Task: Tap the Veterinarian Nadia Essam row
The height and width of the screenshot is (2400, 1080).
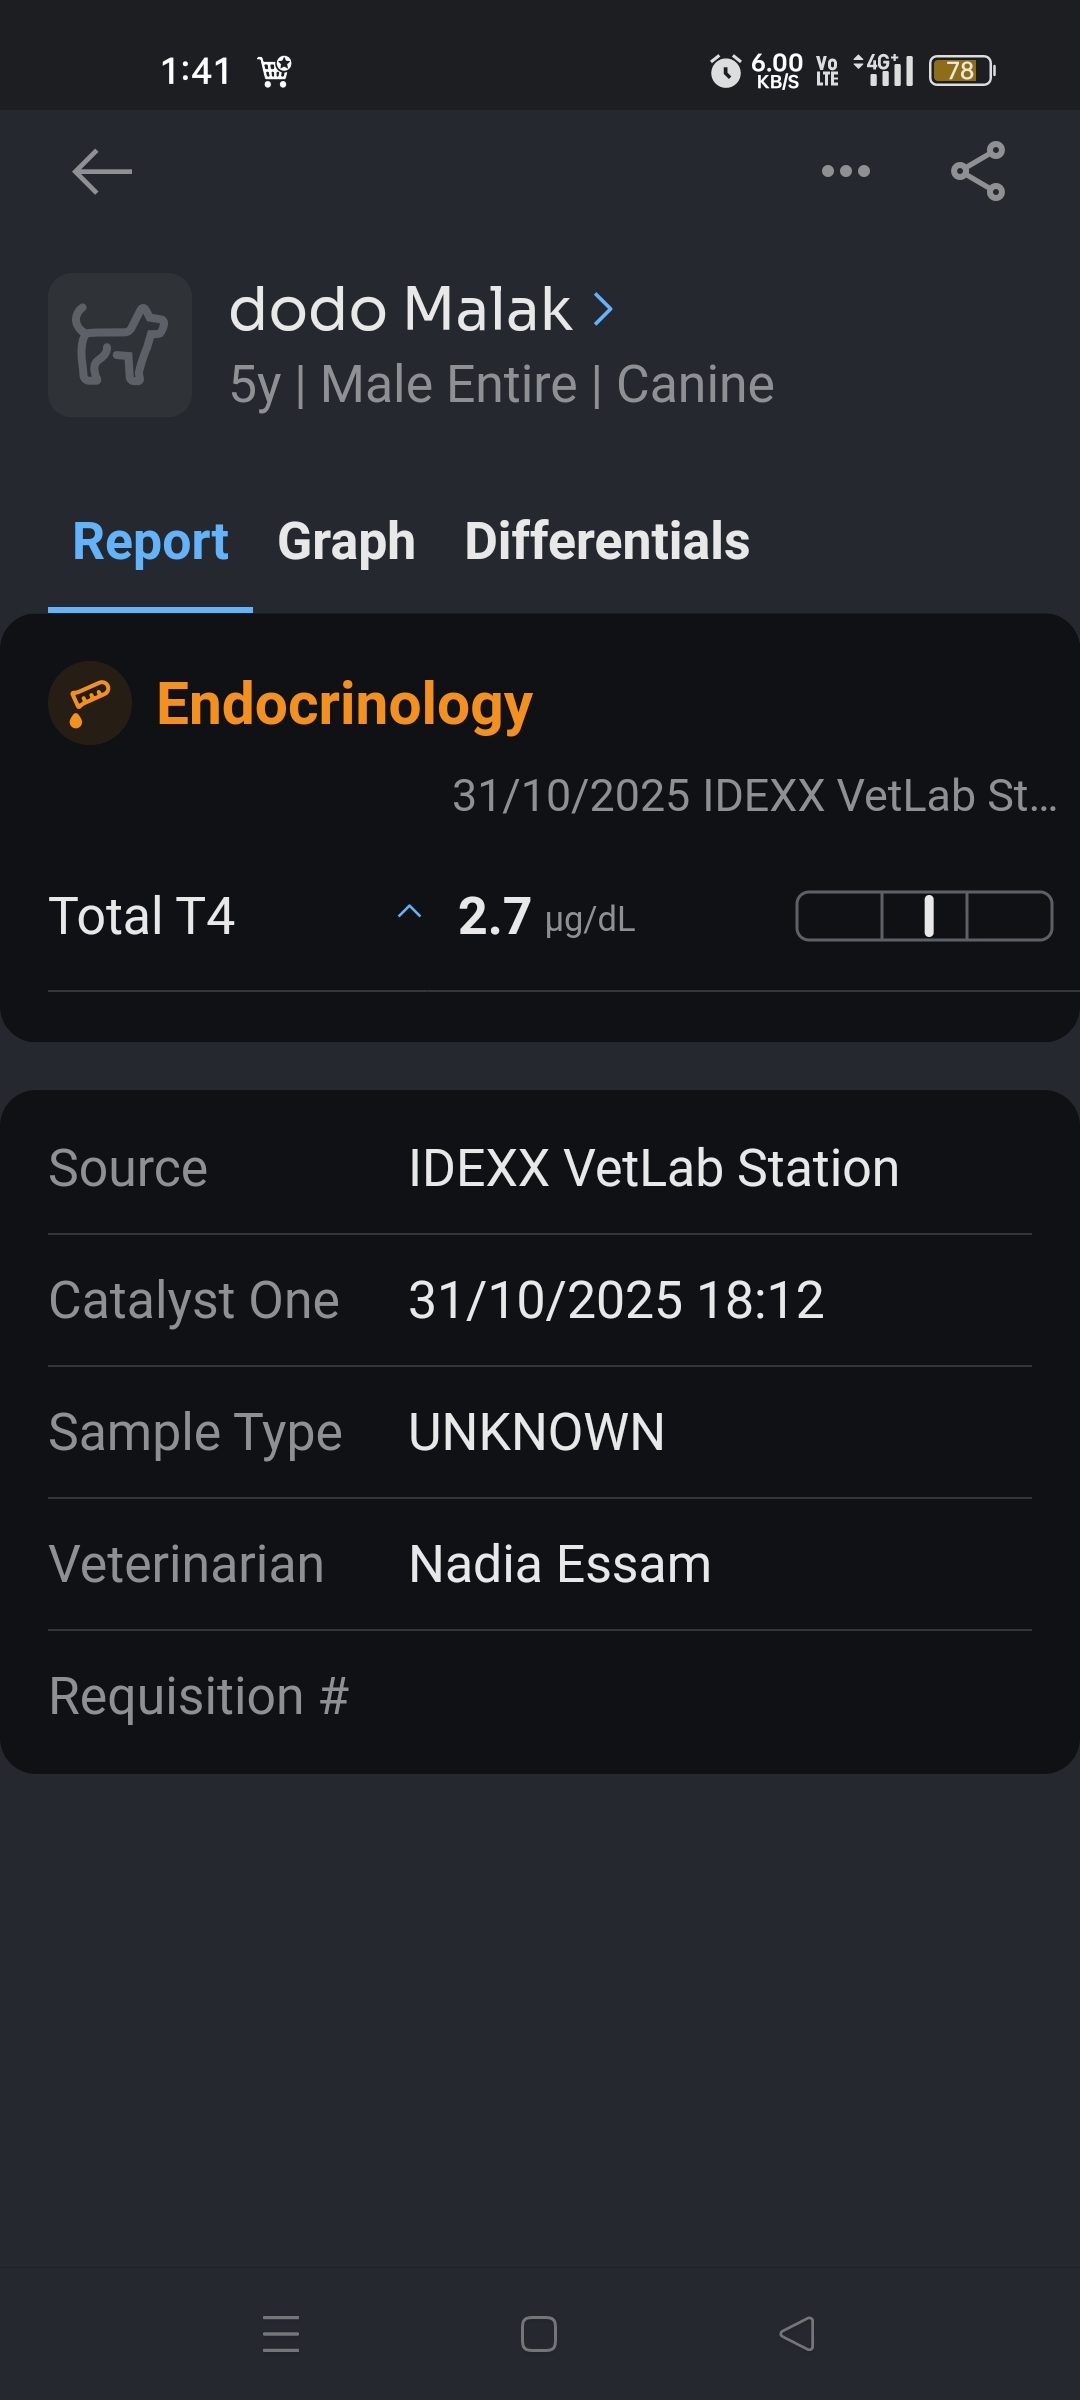Action: pyautogui.click(x=540, y=1564)
